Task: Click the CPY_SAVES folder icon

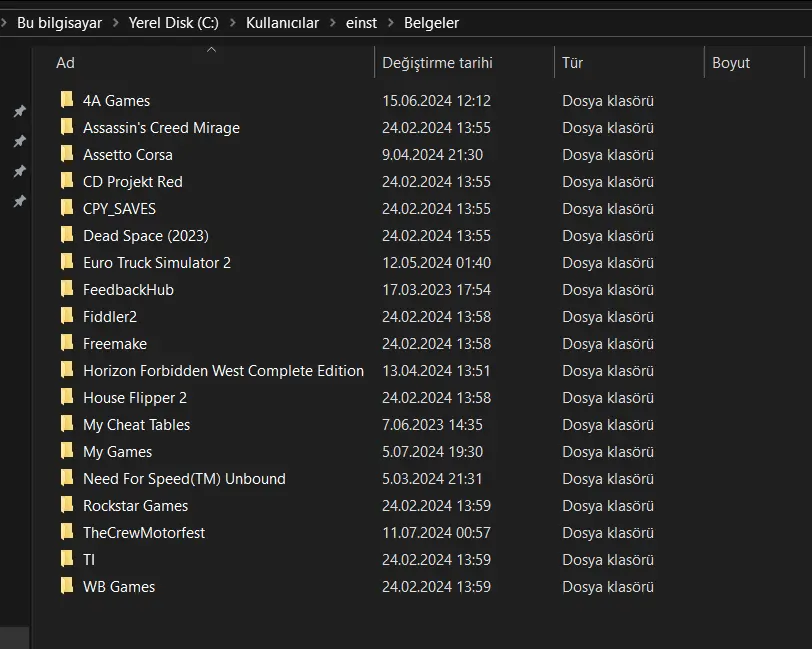Action: click(x=67, y=208)
